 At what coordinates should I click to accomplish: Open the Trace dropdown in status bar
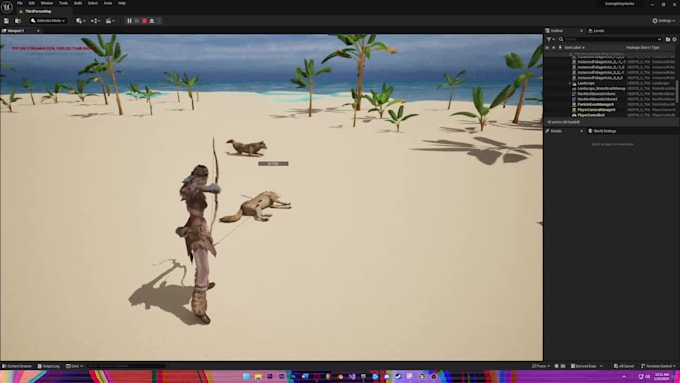click(x=541, y=366)
